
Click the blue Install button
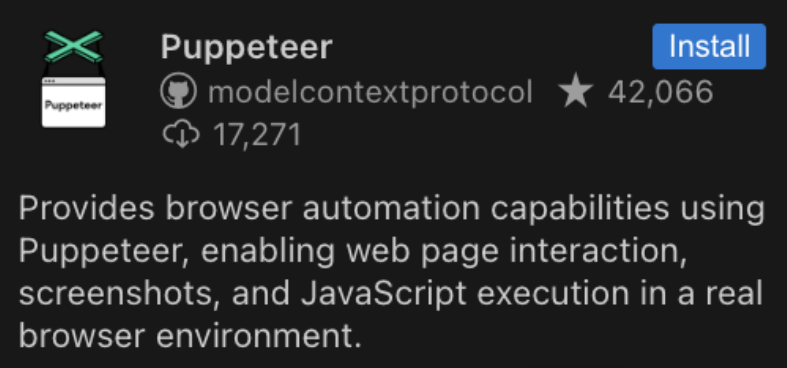click(x=709, y=46)
